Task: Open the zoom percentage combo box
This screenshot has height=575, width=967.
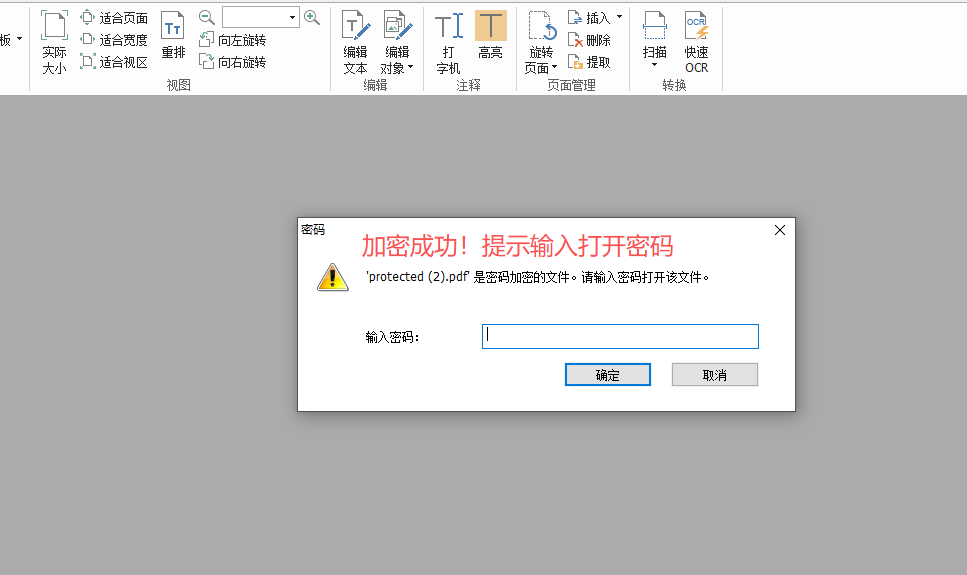Action: click(261, 17)
